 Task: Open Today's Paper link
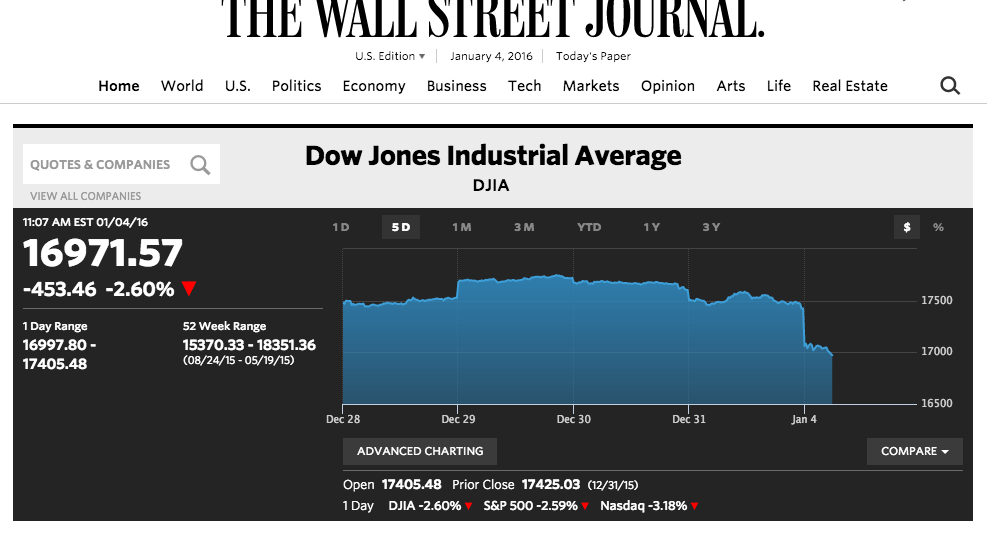click(593, 56)
